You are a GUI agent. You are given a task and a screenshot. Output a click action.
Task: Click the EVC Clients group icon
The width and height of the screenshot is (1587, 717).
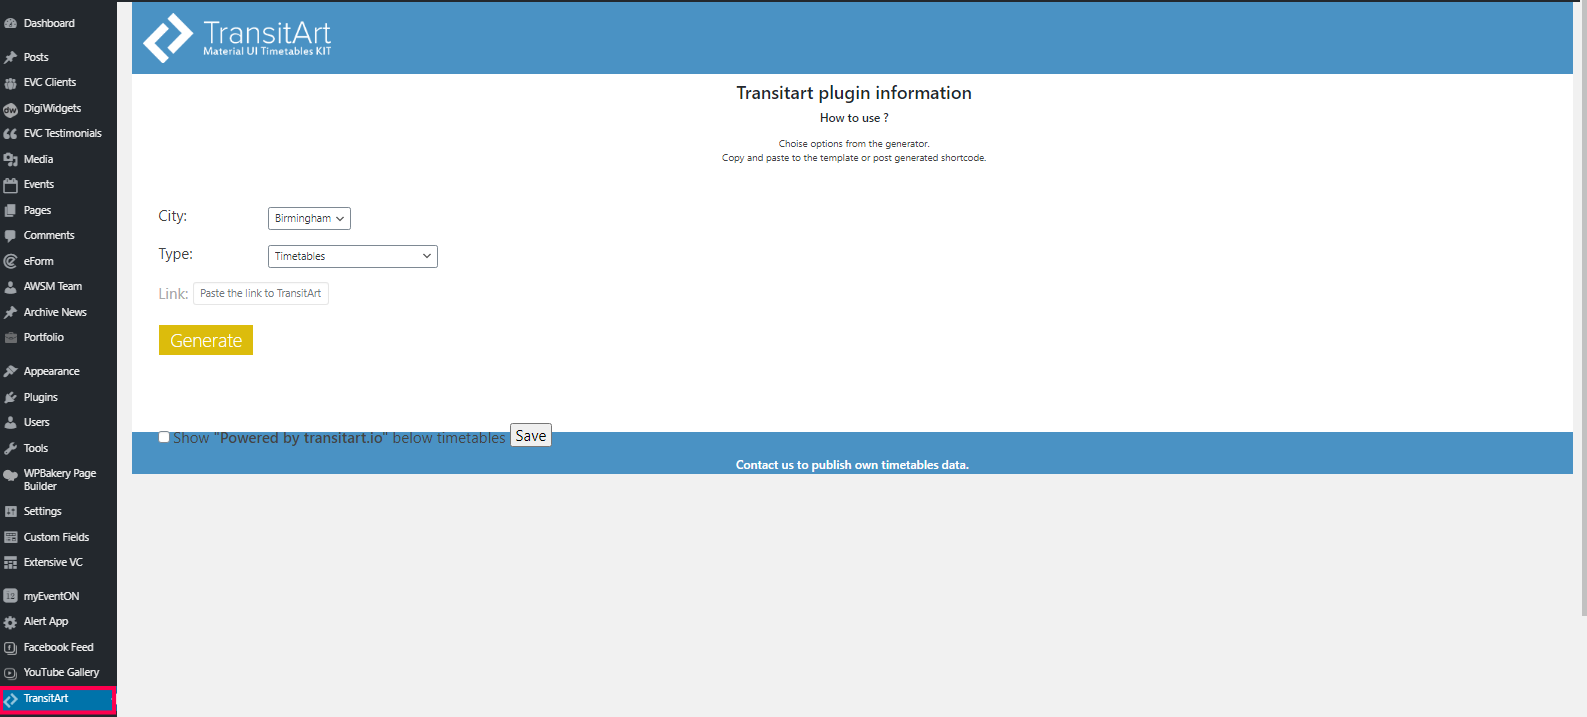(11, 83)
